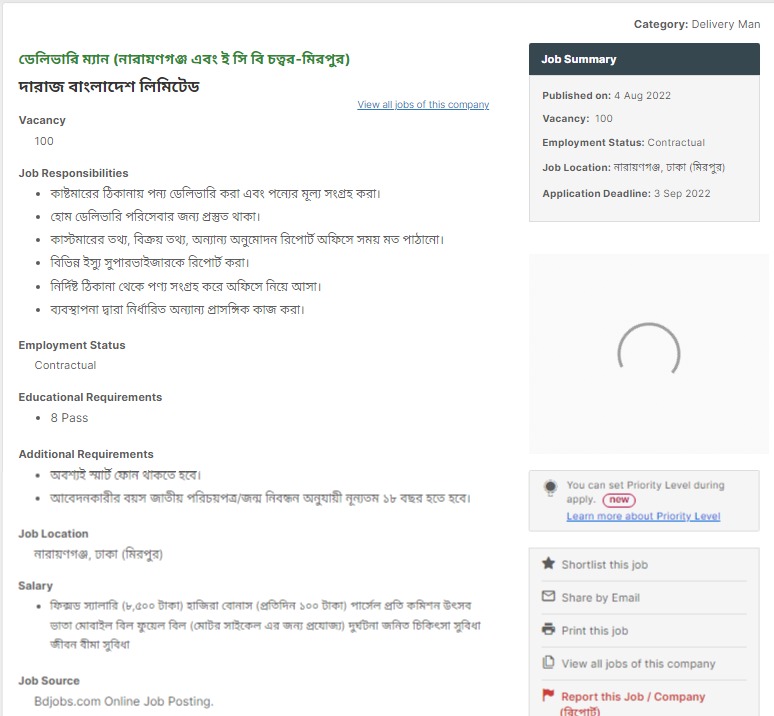
Task: Click the star icon beside Shortlist this job
Action: pyautogui.click(x=548, y=563)
